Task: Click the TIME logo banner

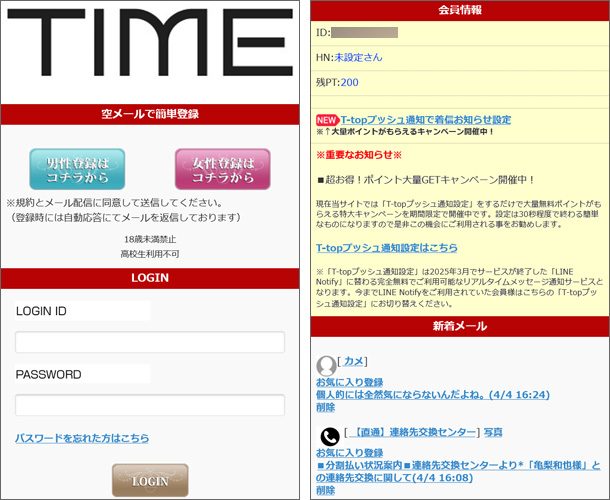Action: click(x=150, y=48)
